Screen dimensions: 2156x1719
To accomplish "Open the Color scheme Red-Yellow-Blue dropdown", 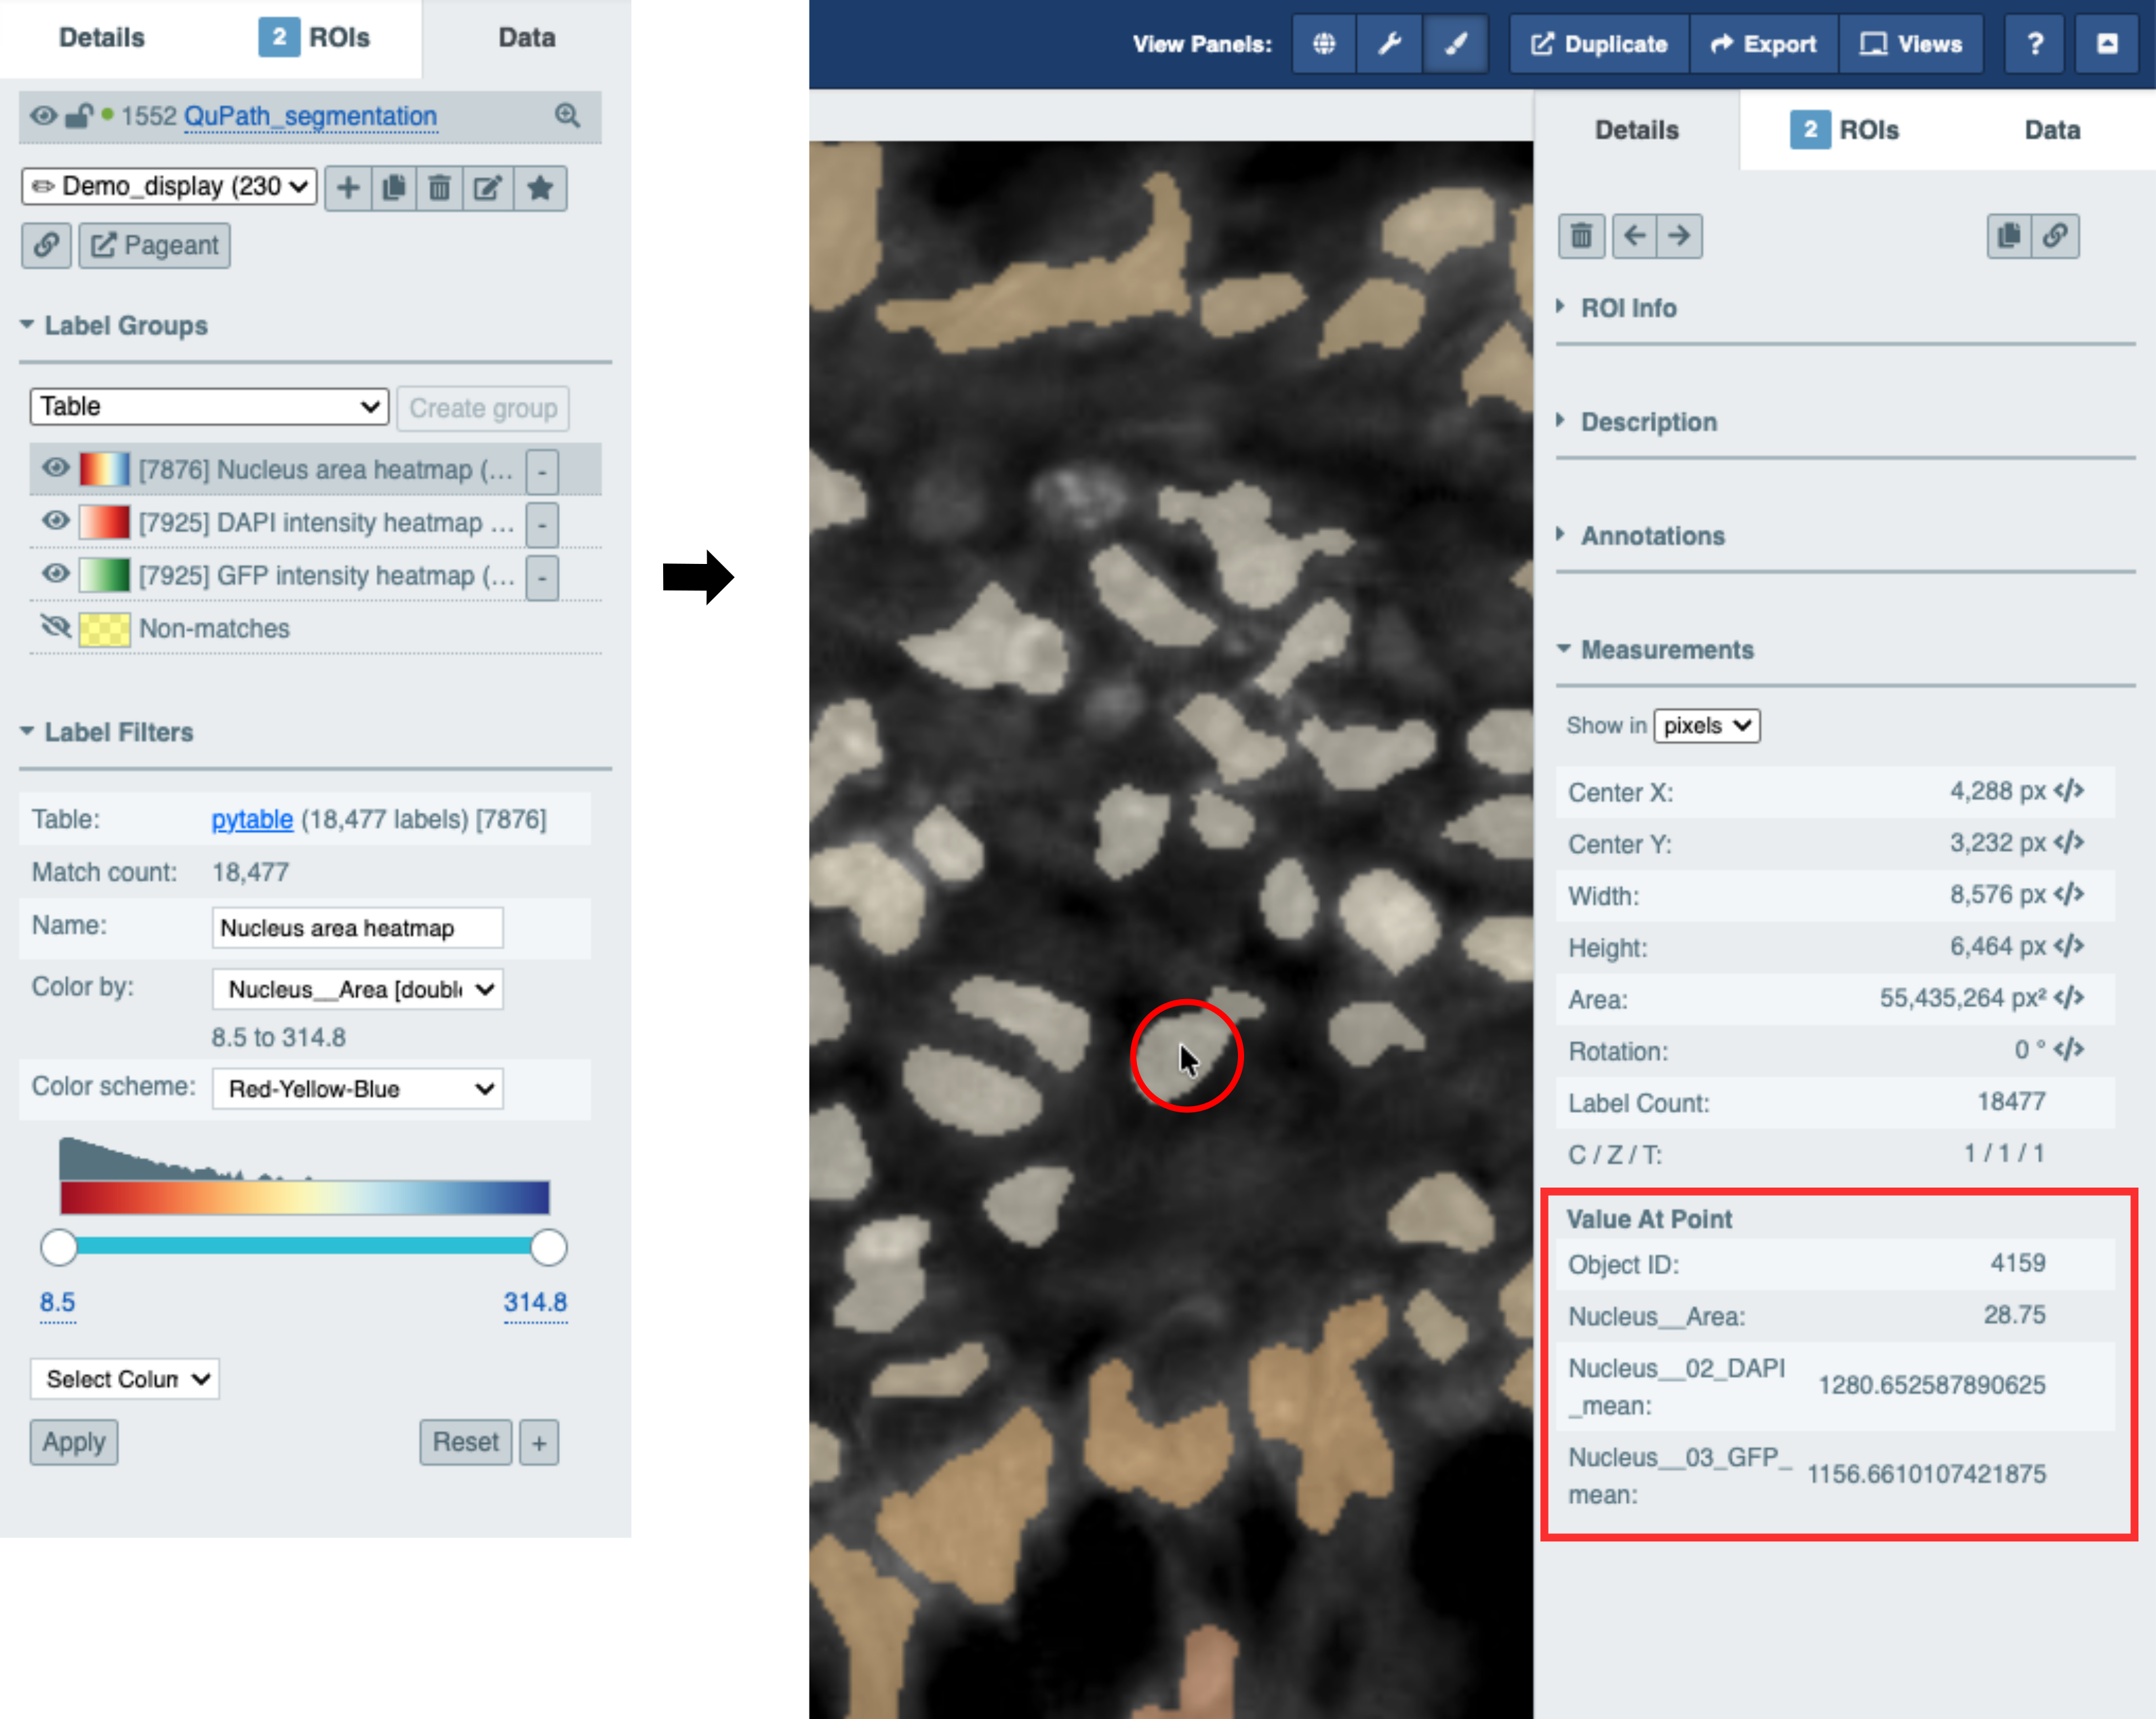I will tap(358, 1089).
